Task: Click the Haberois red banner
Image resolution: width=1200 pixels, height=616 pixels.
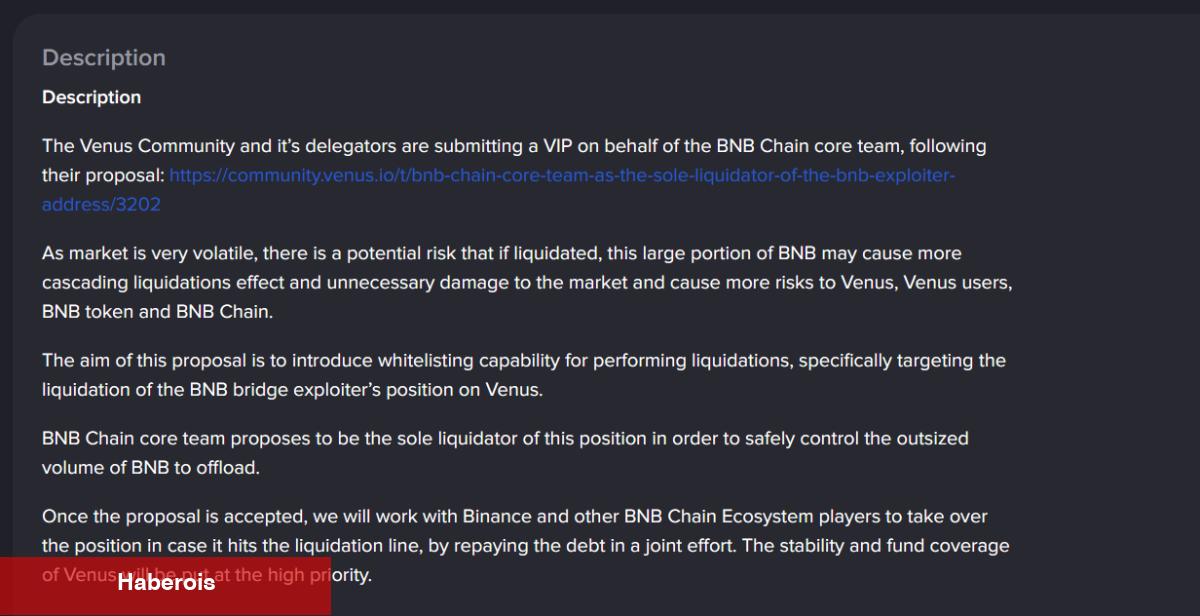Action: (x=165, y=585)
